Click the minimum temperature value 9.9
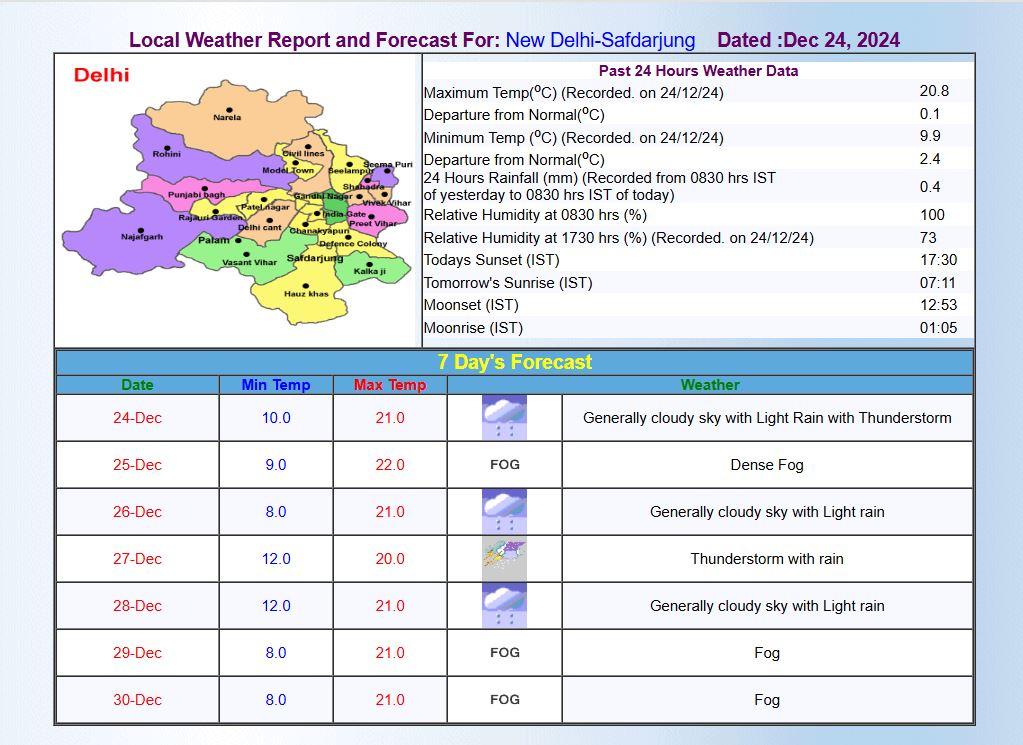Viewport: 1023px width, 745px height. pyautogui.click(x=930, y=136)
